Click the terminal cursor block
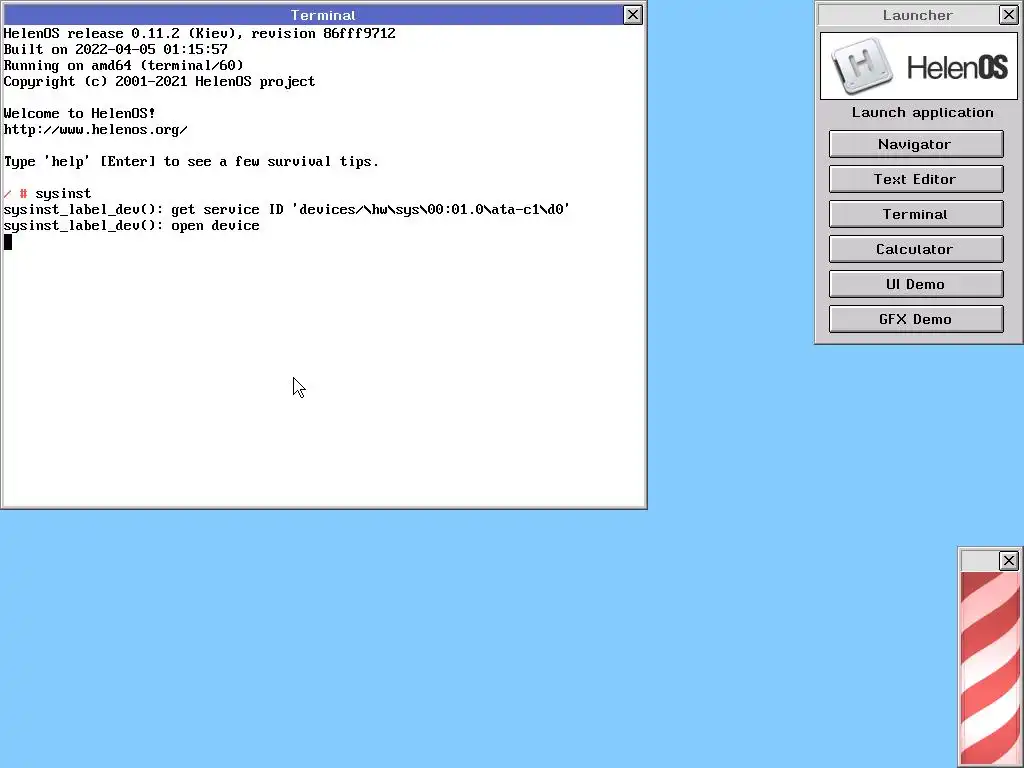 point(8,242)
